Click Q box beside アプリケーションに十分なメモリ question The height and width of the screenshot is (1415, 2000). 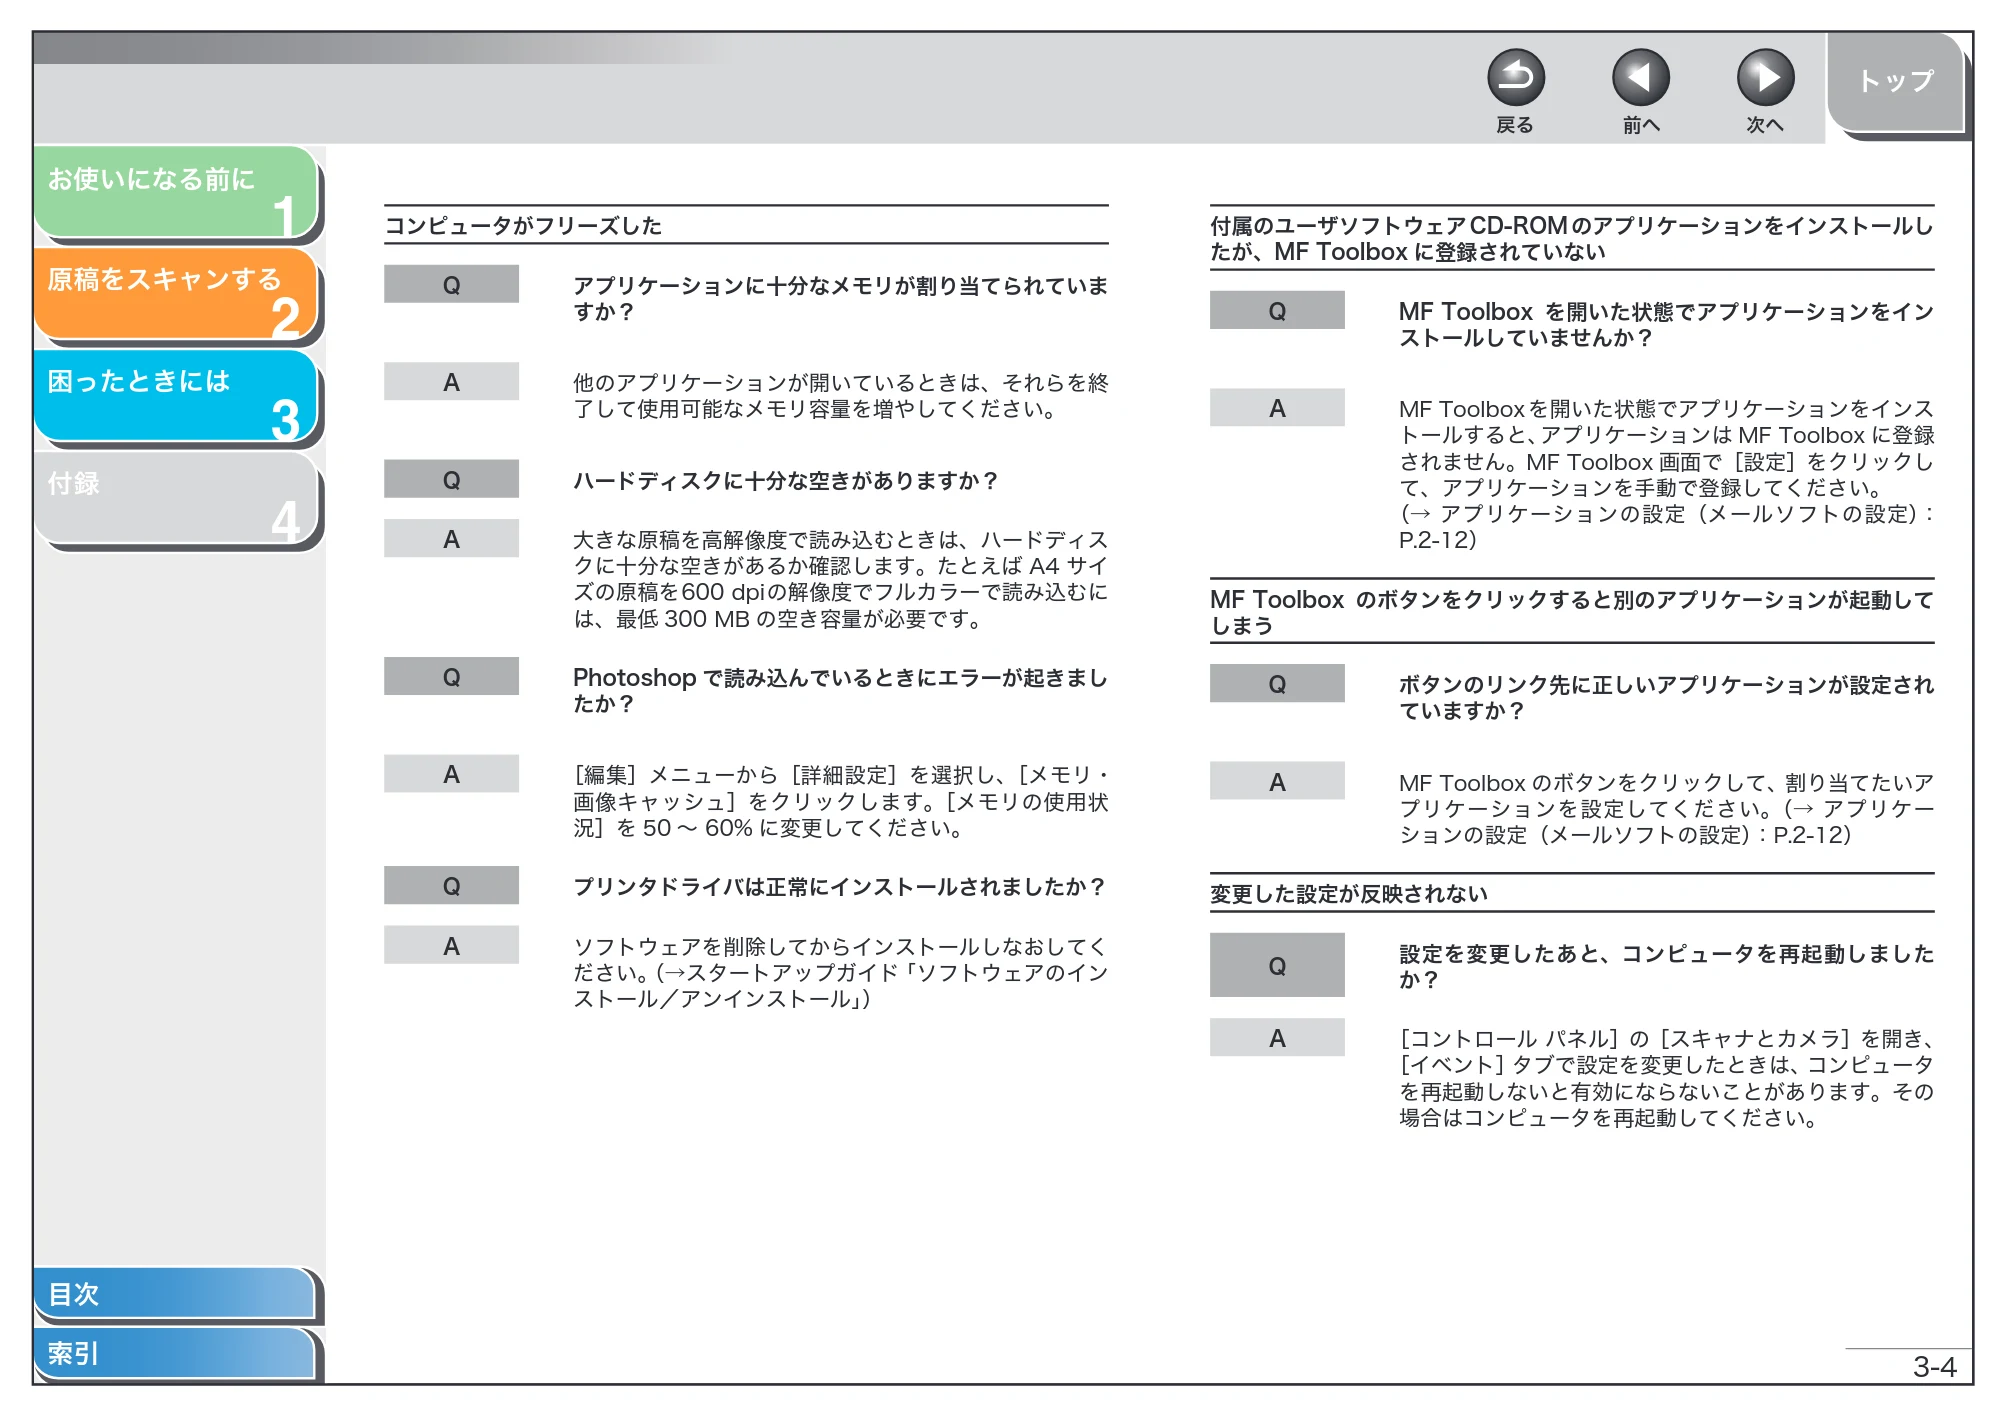[x=451, y=284]
